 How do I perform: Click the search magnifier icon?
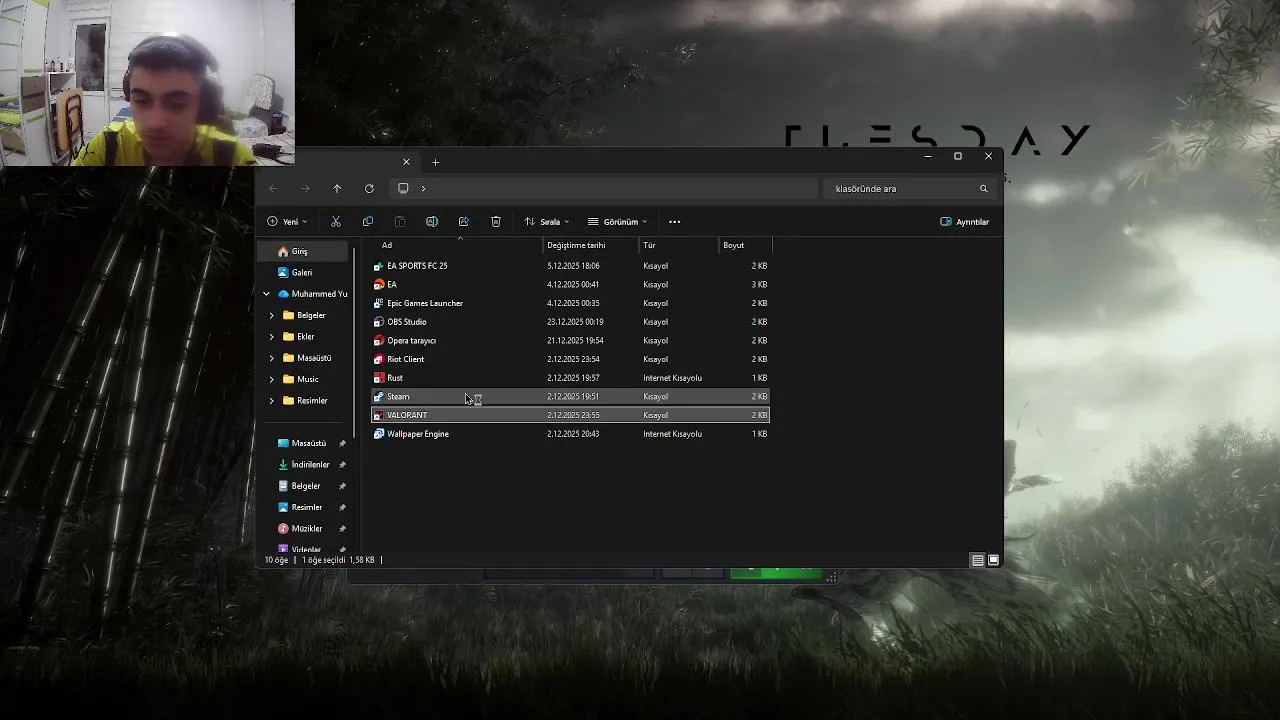(x=983, y=188)
